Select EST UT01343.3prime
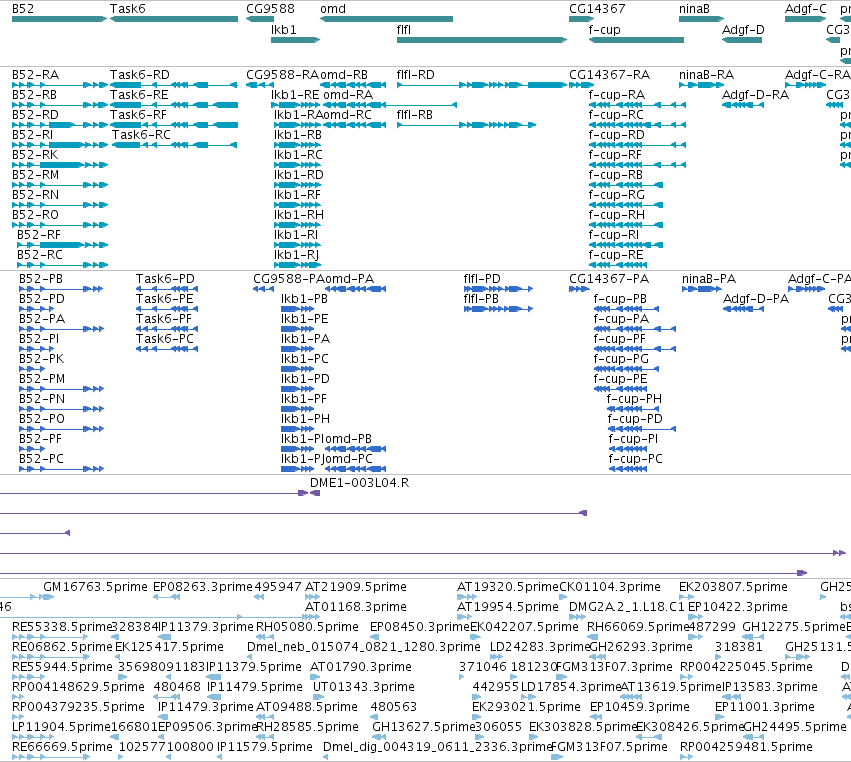Image resolution: width=851 pixels, height=762 pixels. 364,687
